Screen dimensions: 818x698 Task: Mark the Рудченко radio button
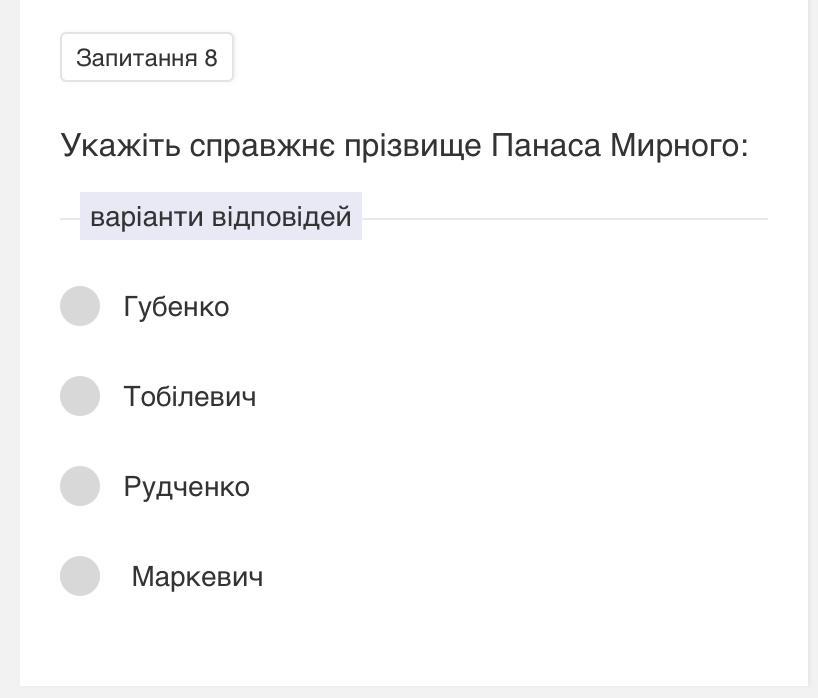[x=80, y=486]
